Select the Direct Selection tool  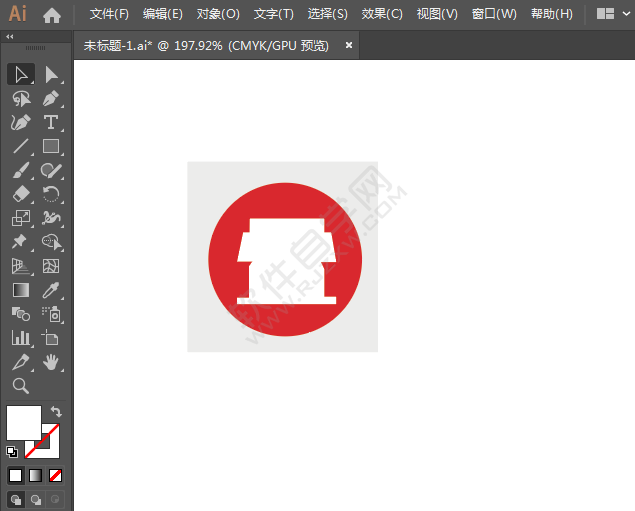51,75
